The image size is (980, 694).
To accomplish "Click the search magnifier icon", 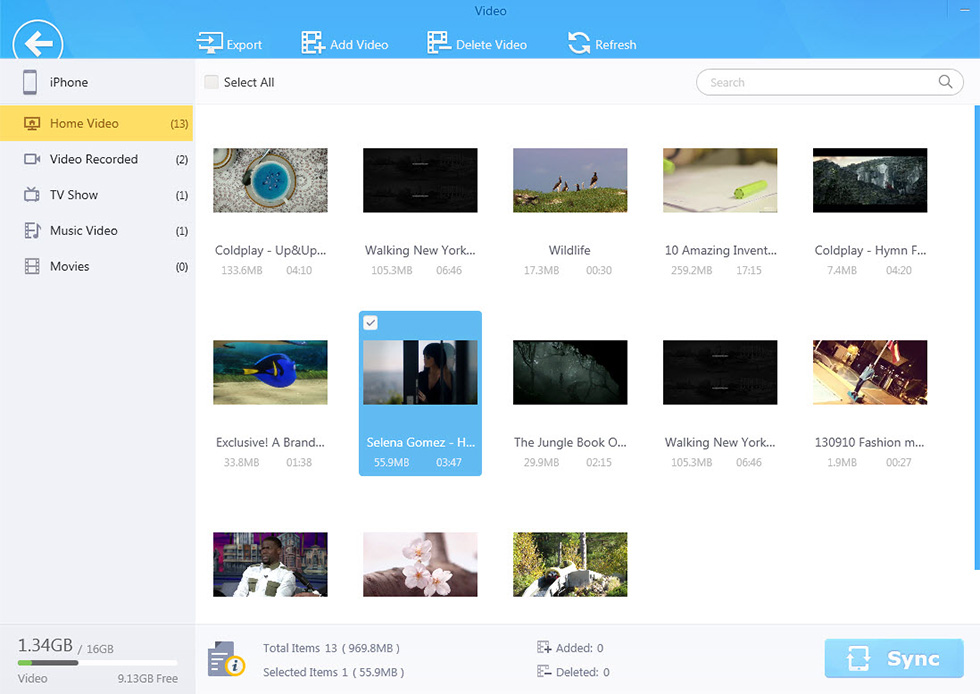I will (x=946, y=82).
